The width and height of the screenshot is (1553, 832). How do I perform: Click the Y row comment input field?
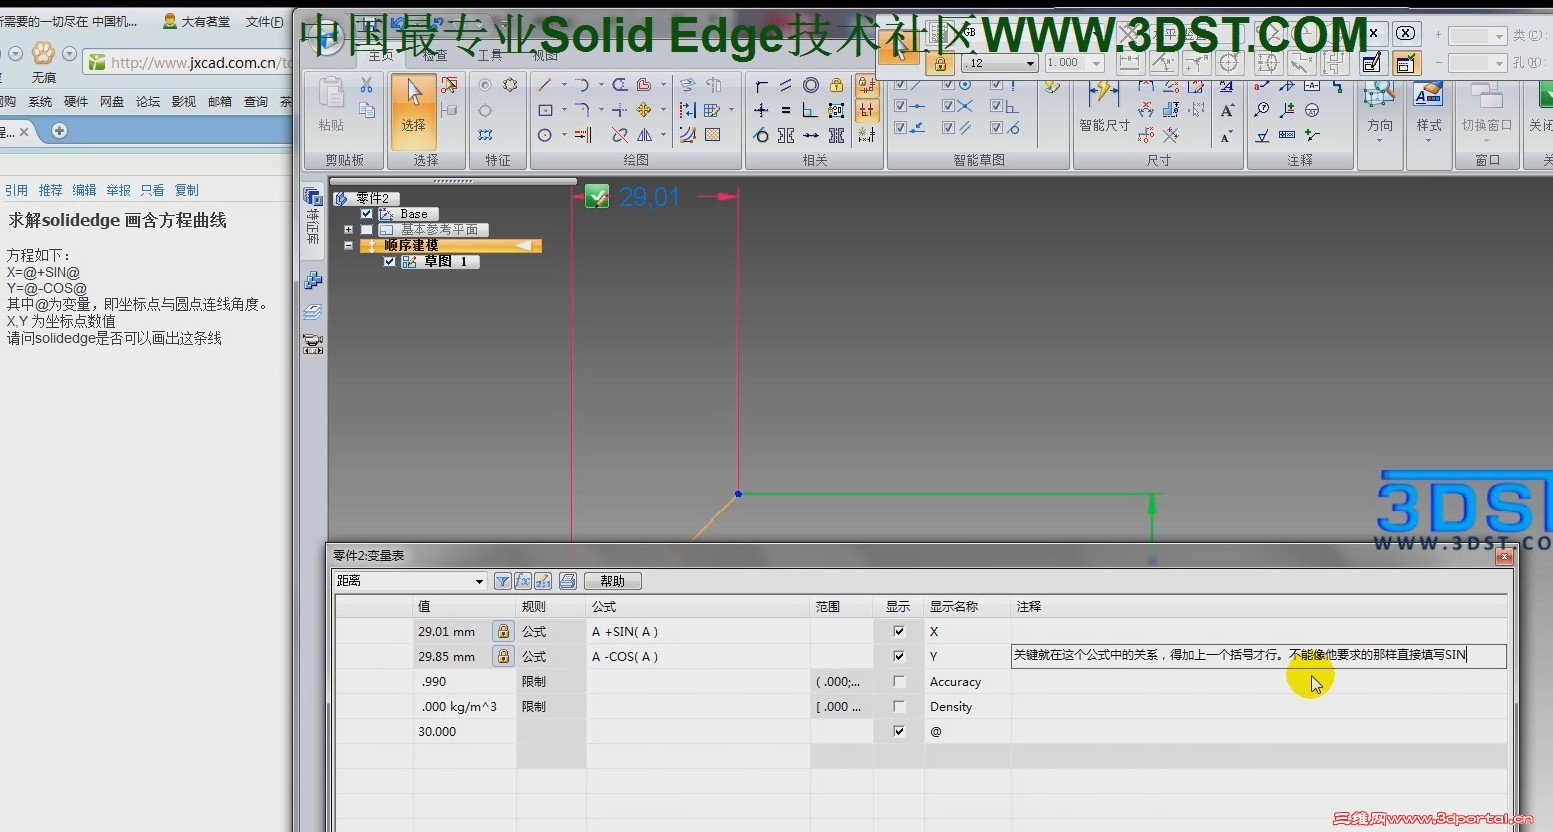click(x=1259, y=656)
